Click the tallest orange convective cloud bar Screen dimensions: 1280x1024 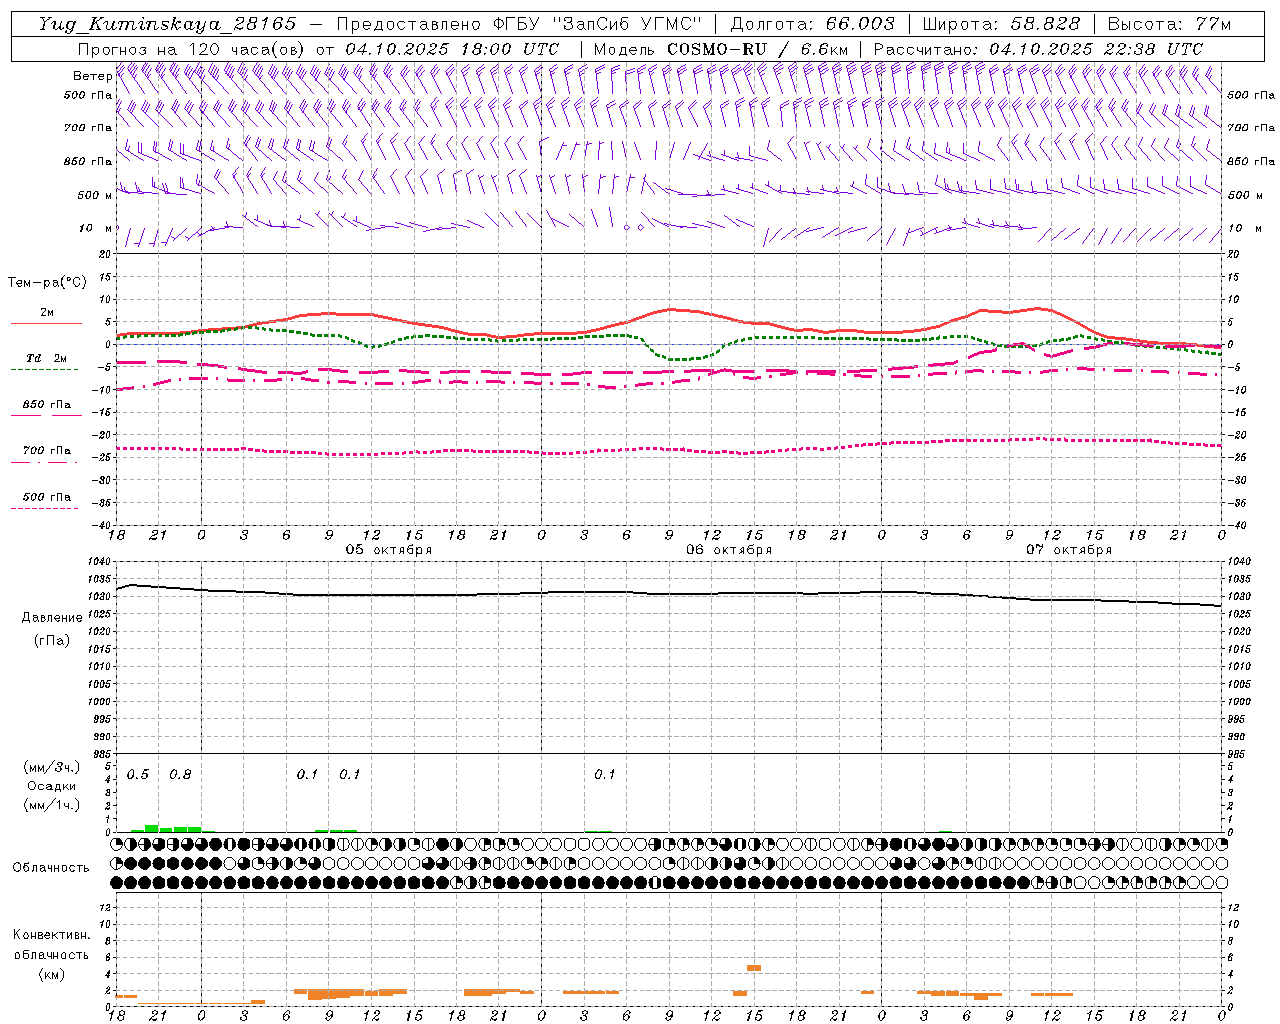click(x=754, y=968)
